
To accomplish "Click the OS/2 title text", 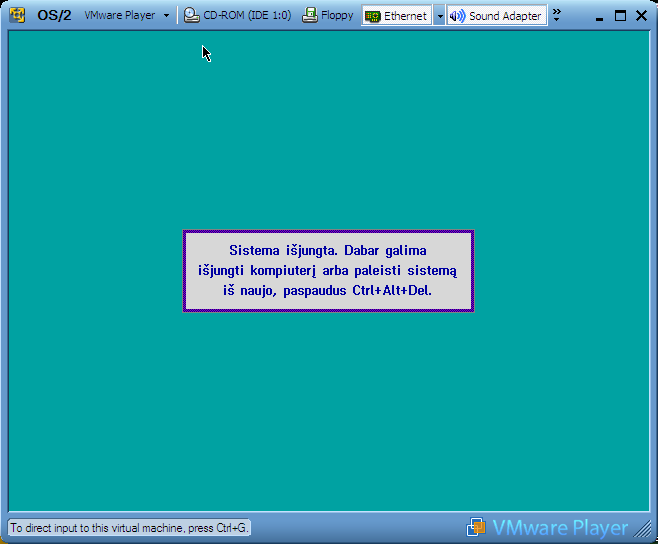I will click(54, 16).
